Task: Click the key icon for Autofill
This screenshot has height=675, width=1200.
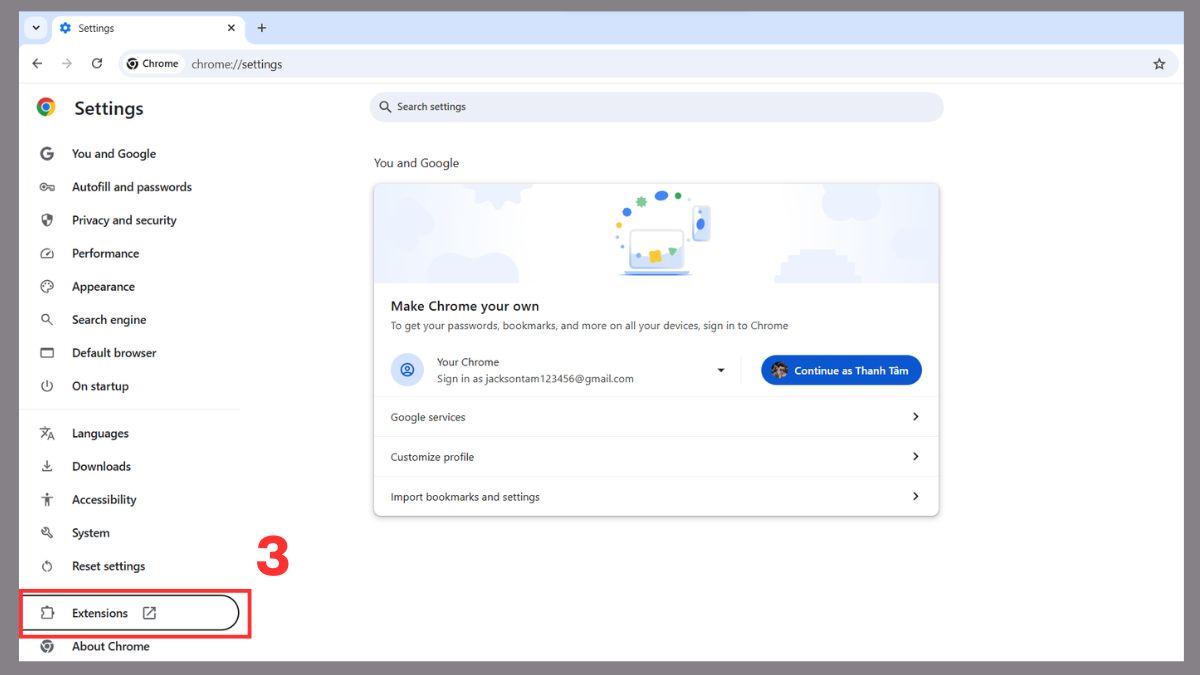Action: pyautogui.click(x=46, y=187)
